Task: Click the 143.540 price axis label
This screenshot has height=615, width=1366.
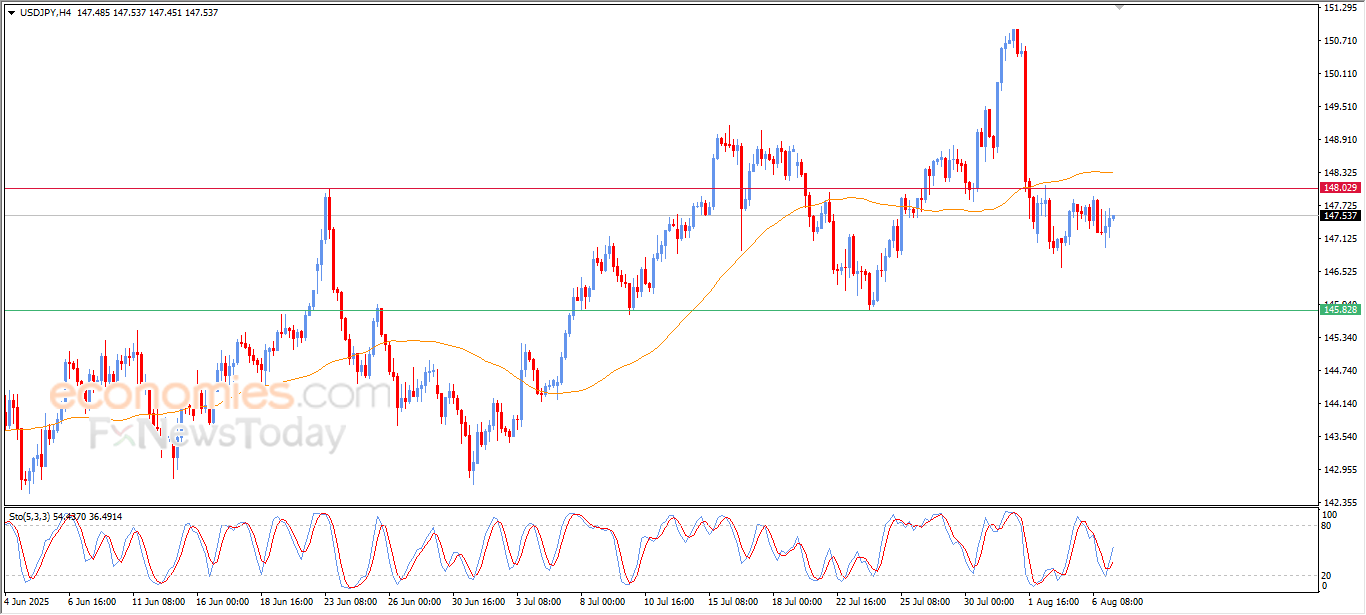Action: coord(1340,437)
